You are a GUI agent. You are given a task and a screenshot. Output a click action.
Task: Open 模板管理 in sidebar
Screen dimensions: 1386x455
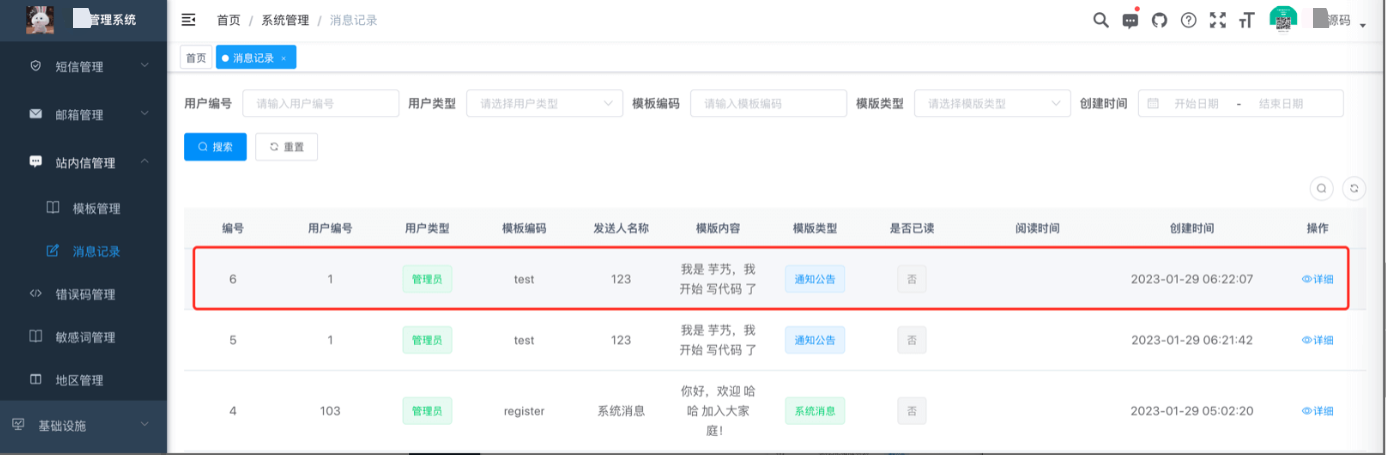(x=96, y=209)
